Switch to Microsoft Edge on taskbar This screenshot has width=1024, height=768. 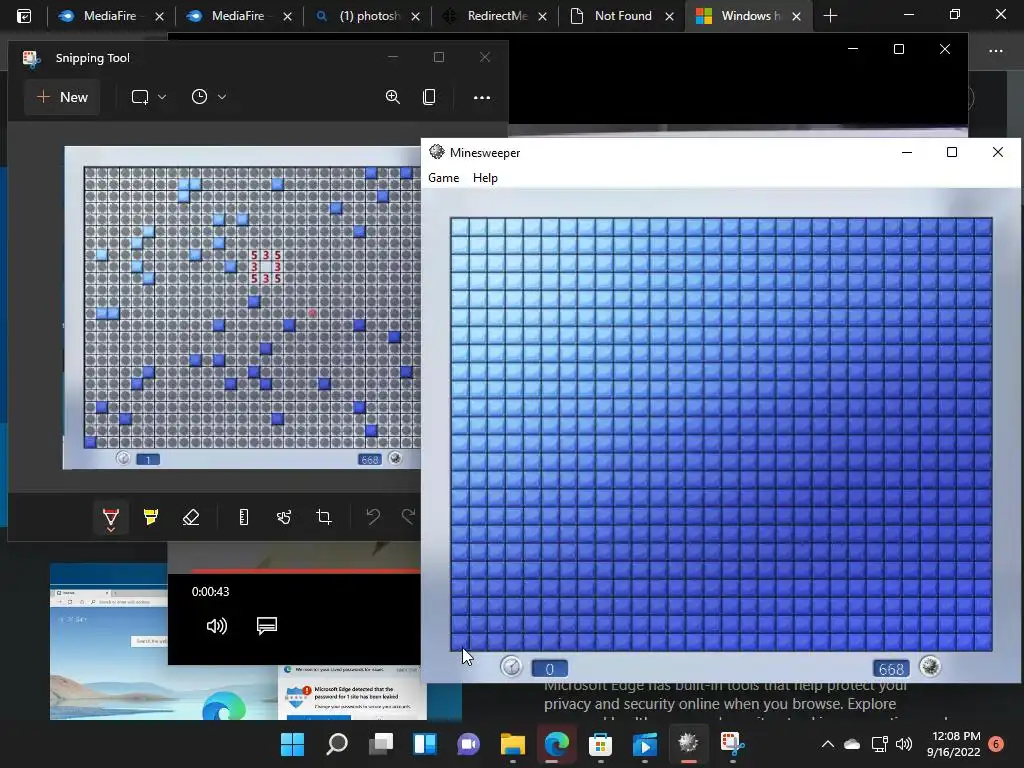tap(556, 744)
